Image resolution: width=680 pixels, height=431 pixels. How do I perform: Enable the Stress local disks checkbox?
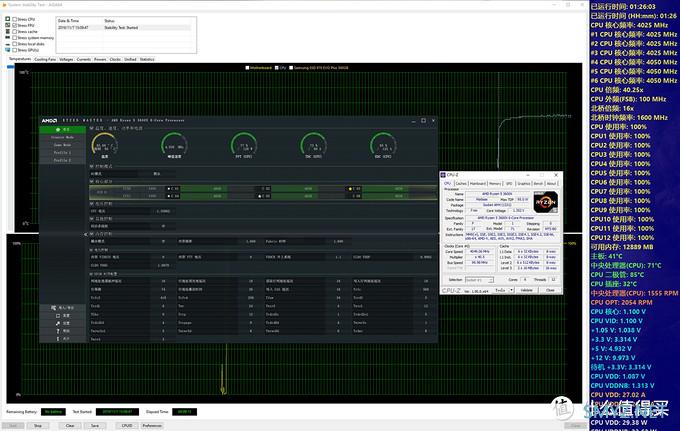pyautogui.click(x=15, y=44)
